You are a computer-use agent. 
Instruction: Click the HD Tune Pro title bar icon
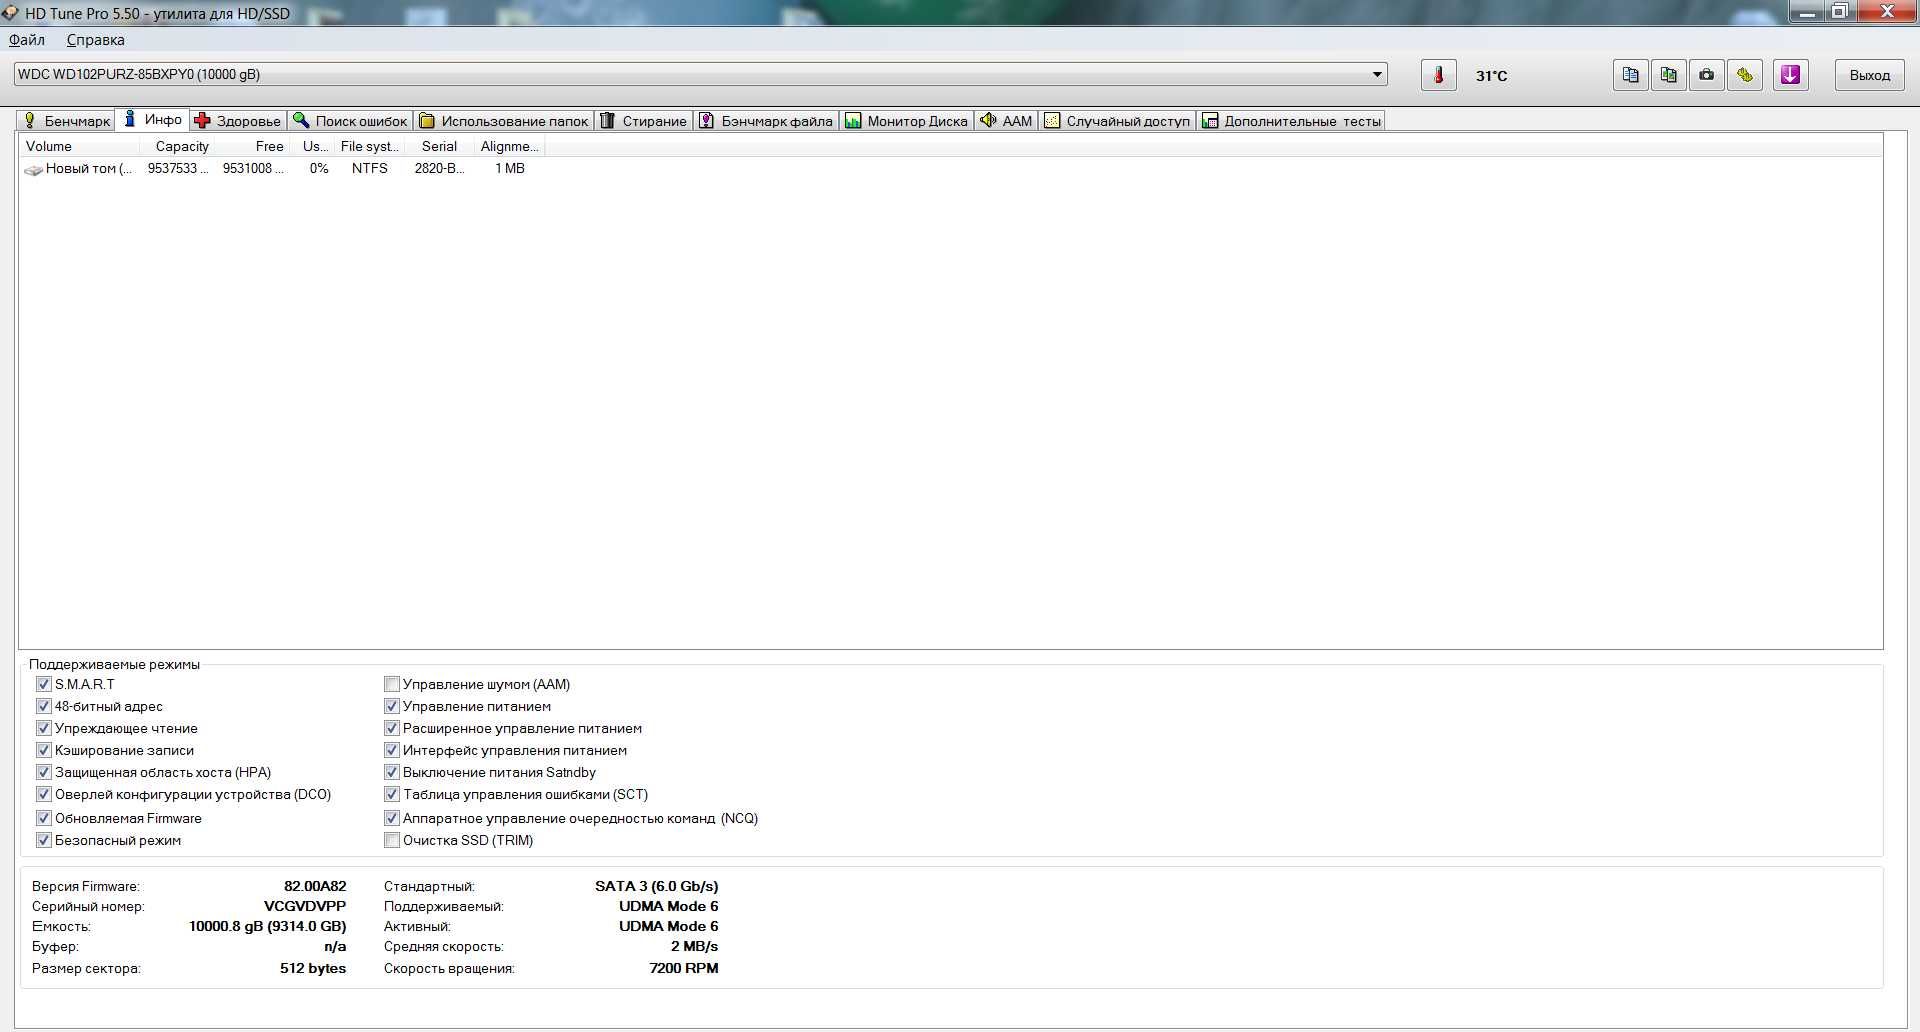[x=10, y=13]
